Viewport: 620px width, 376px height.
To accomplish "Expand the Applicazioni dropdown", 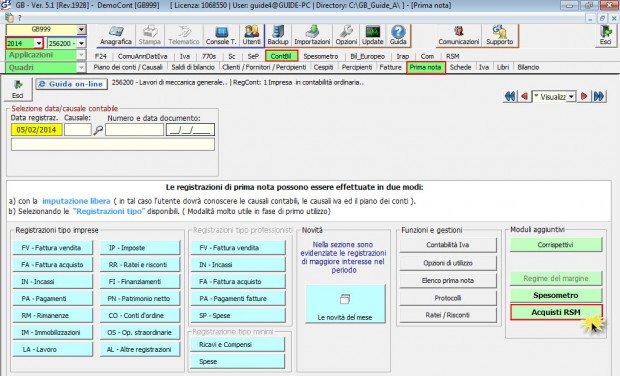I will coord(81,55).
